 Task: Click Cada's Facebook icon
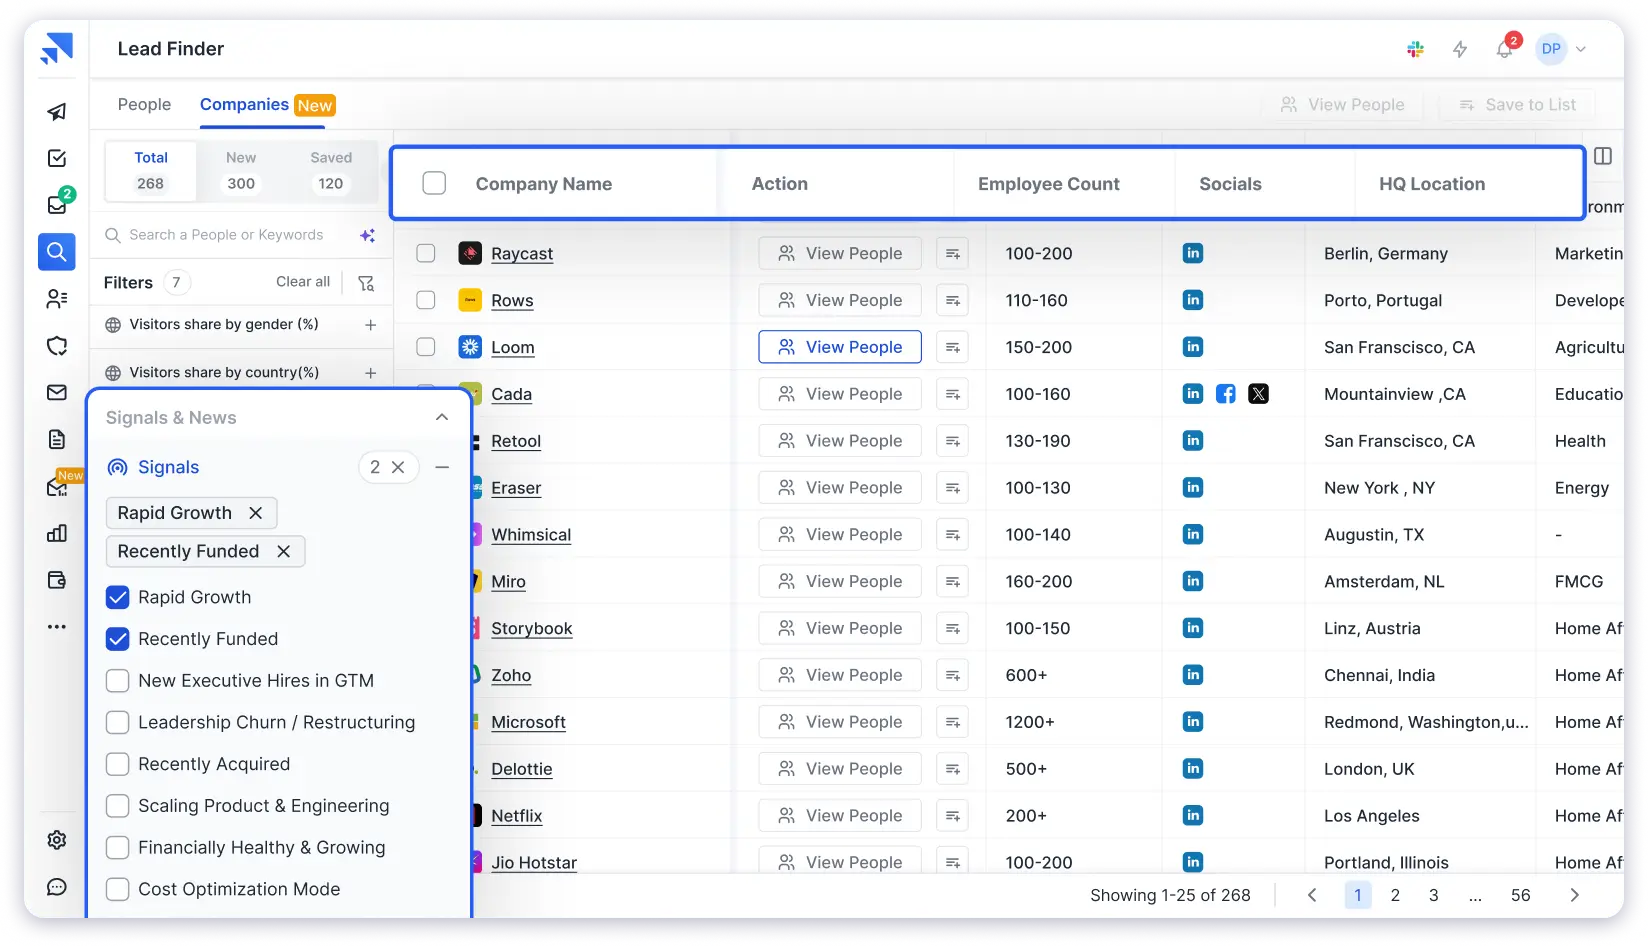1225,394
